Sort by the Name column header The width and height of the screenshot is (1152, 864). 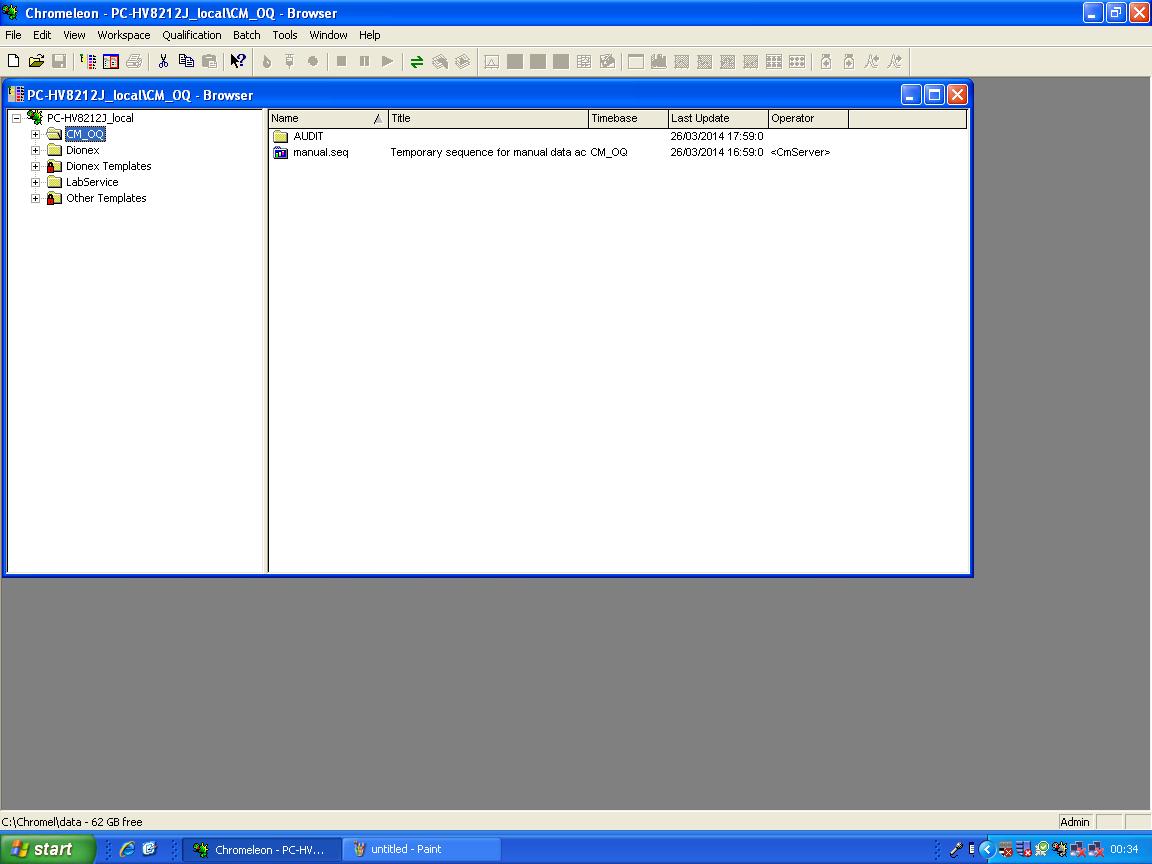pos(328,118)
